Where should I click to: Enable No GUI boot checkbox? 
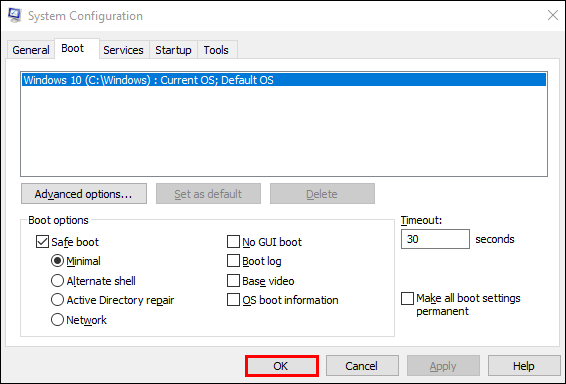coord(233,242)
